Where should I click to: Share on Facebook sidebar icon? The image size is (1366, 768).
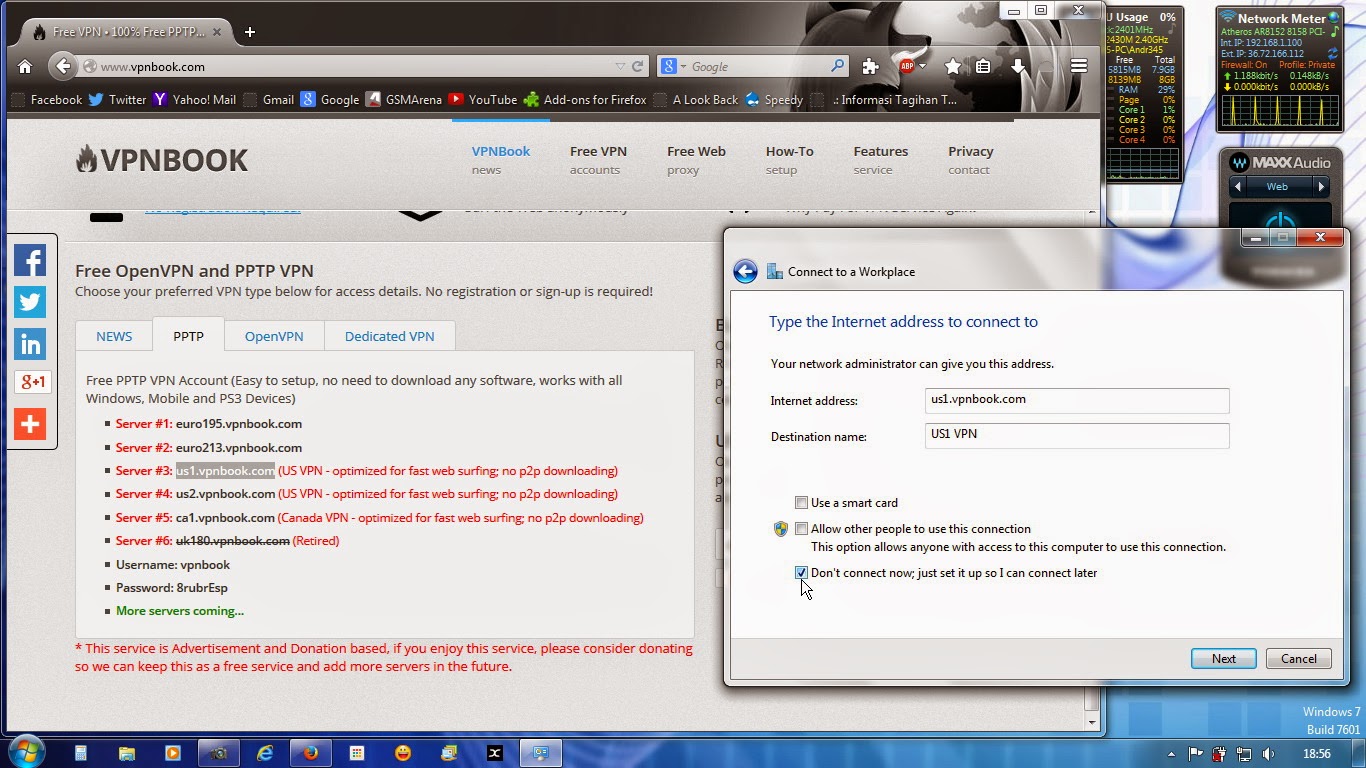30,261
